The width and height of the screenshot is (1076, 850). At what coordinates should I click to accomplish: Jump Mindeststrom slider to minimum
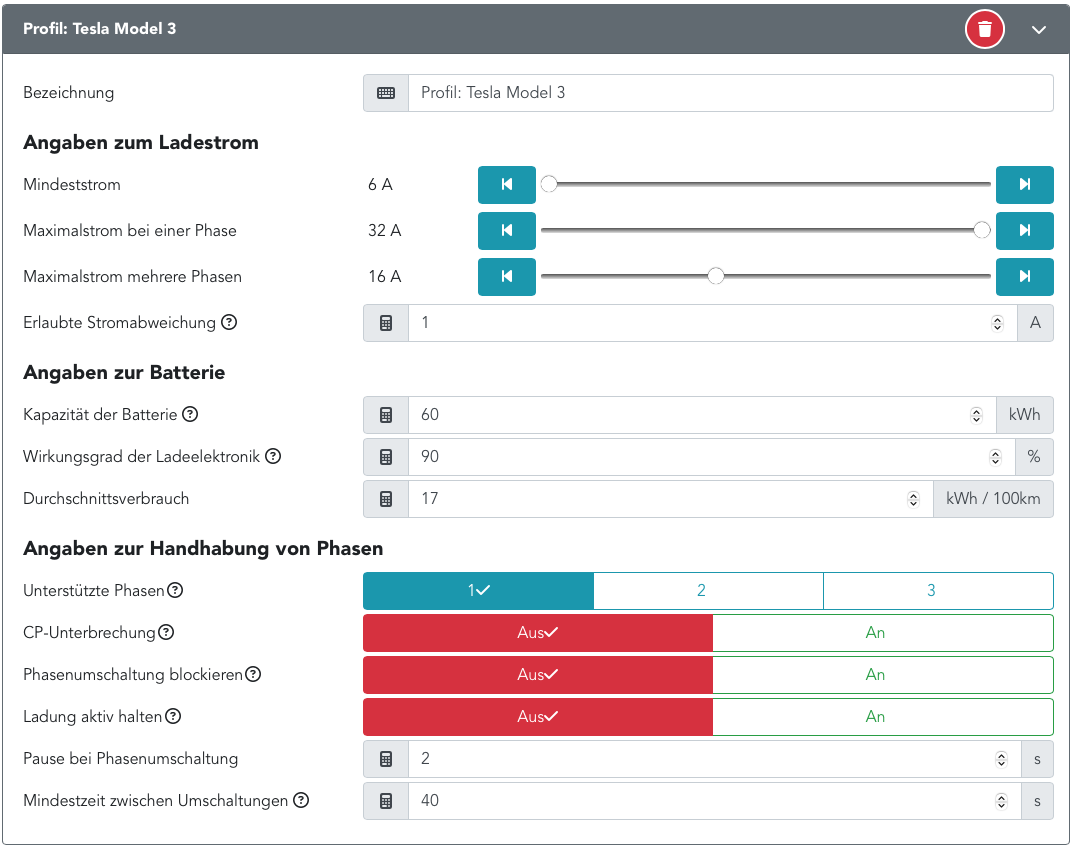506,185
